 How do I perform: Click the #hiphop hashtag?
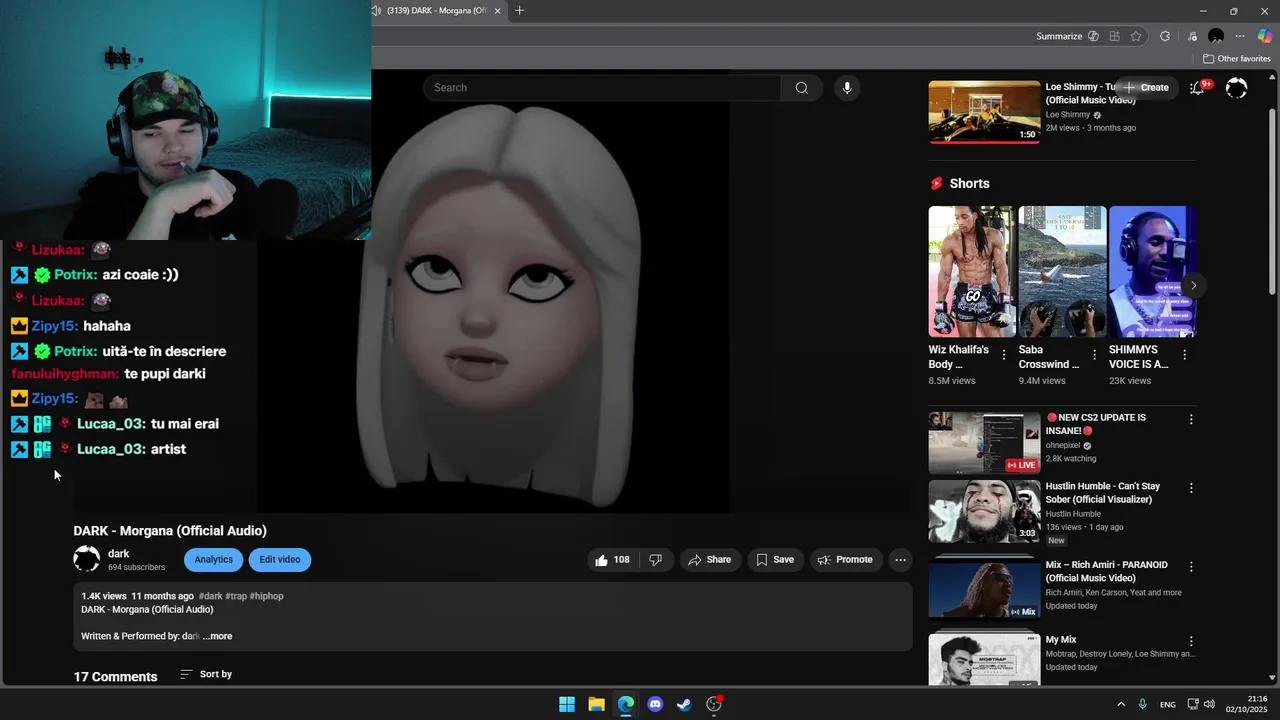(267, 596)
